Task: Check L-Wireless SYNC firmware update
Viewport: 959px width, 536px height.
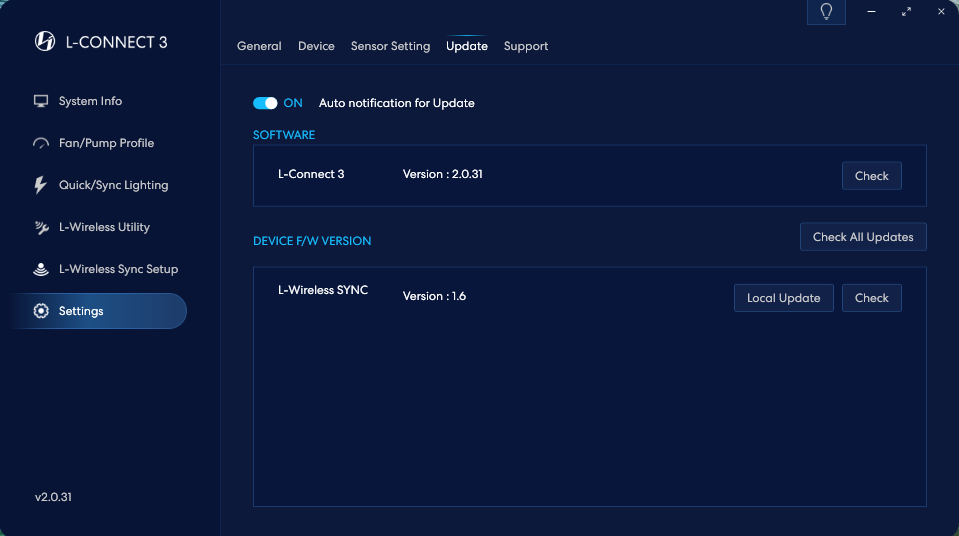Action: [x=872, y=298]
